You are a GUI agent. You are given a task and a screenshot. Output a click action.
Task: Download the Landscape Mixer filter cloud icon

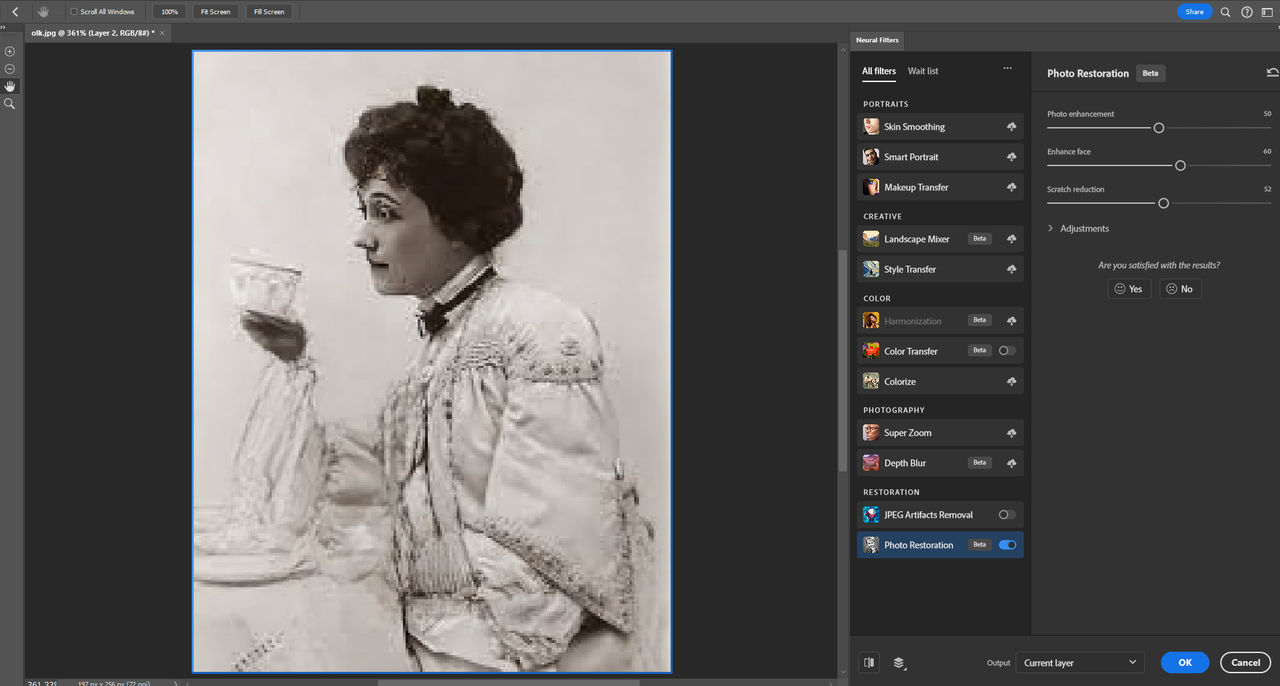pos(1012,239)
